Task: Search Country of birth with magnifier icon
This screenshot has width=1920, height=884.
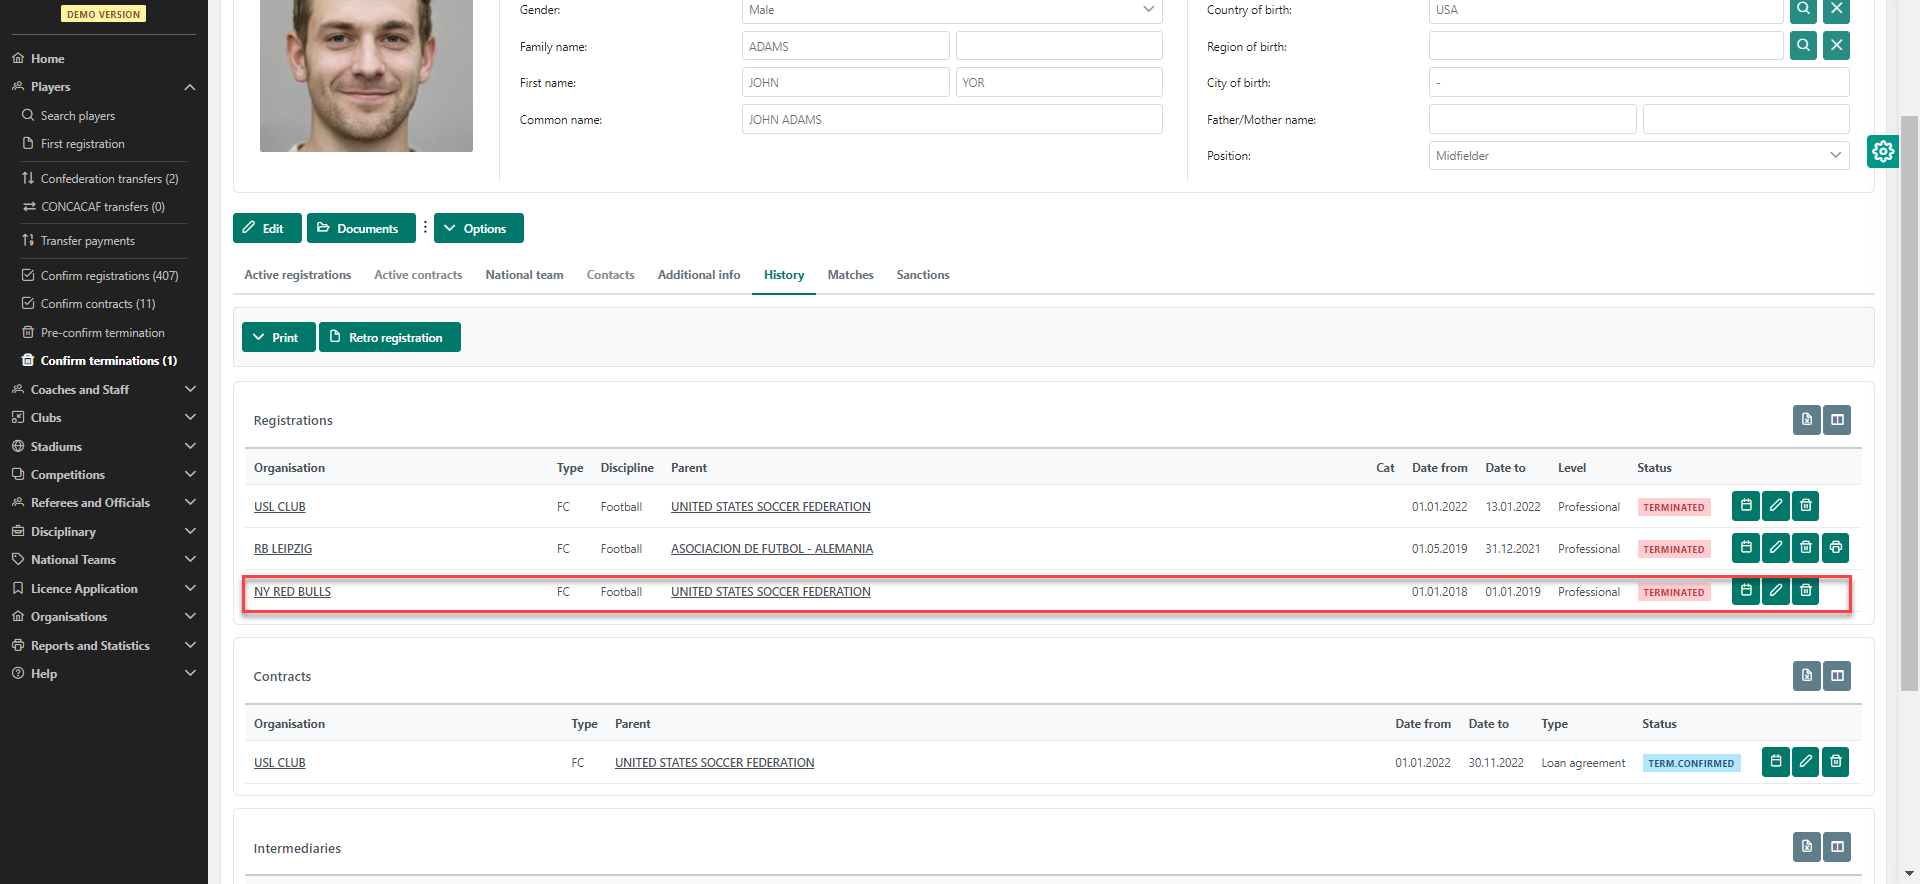Action: tap(1803, 10)
